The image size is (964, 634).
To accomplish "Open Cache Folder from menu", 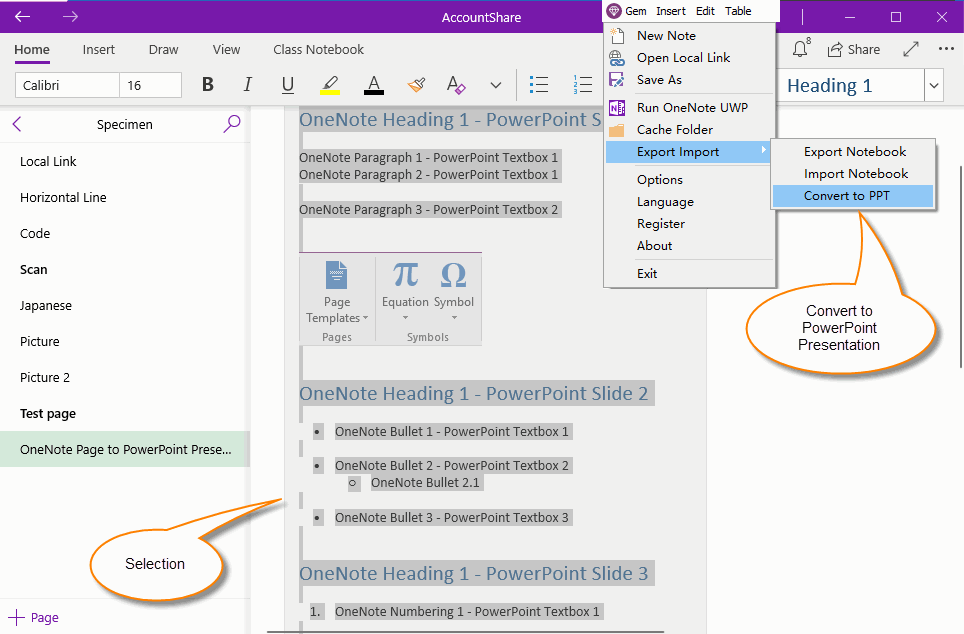I will click(689, 130).
